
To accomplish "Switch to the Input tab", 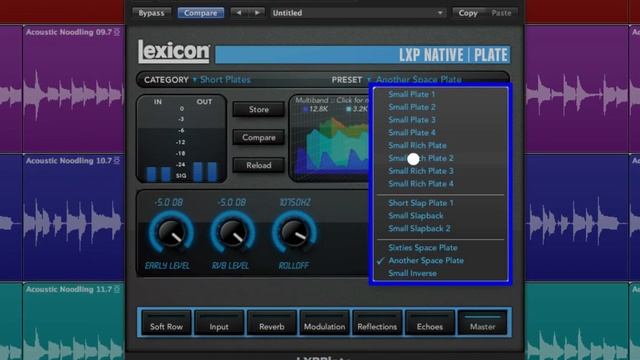I will [219, 322].
